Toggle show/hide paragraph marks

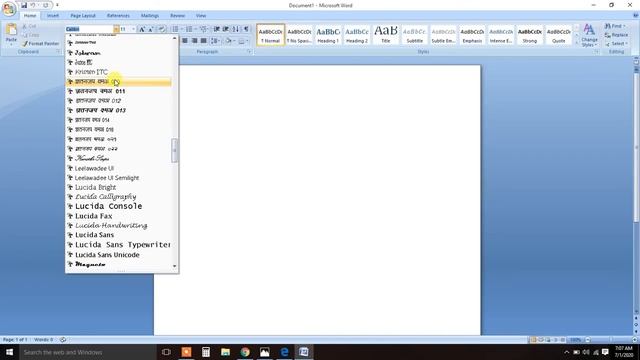point(246,29)
